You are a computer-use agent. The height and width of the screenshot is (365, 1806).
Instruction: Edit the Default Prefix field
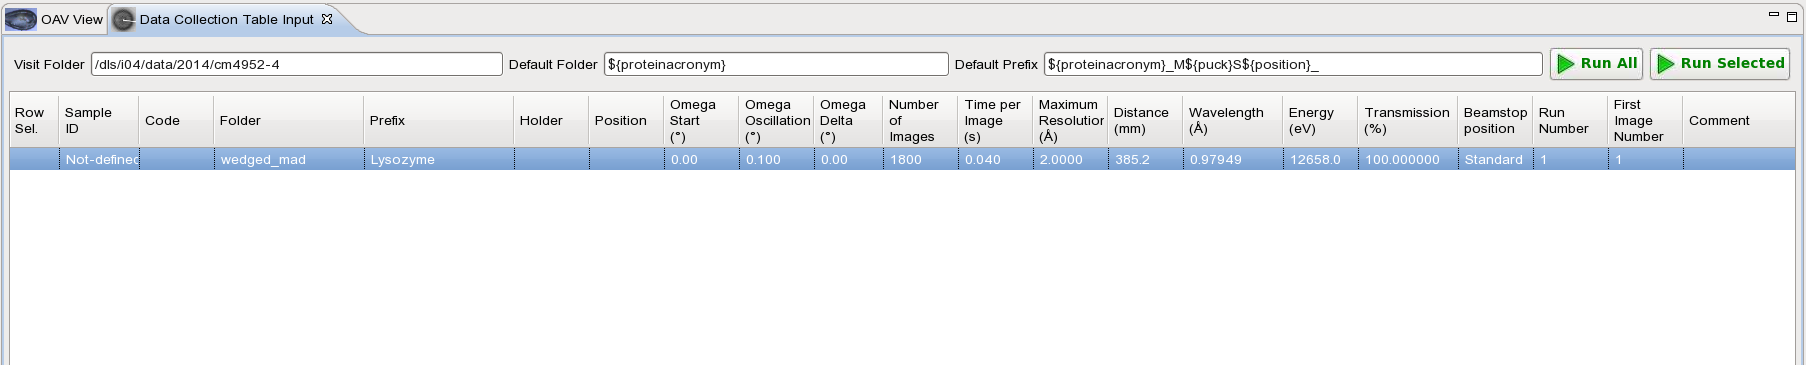click(x=1293, y=64)
